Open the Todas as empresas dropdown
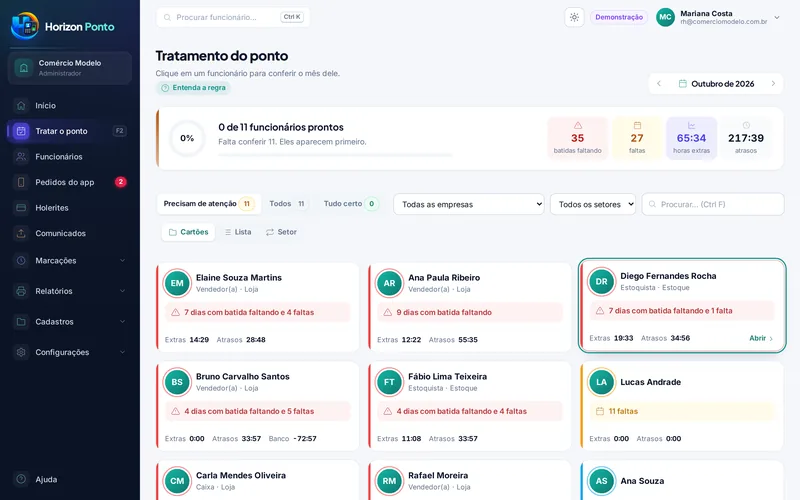The height and width of the screenshot is (500, 800). [x=469, y=204]
